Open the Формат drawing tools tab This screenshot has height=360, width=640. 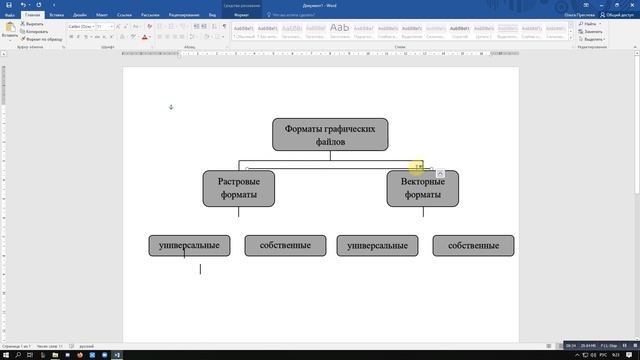(x=241, y=15)
